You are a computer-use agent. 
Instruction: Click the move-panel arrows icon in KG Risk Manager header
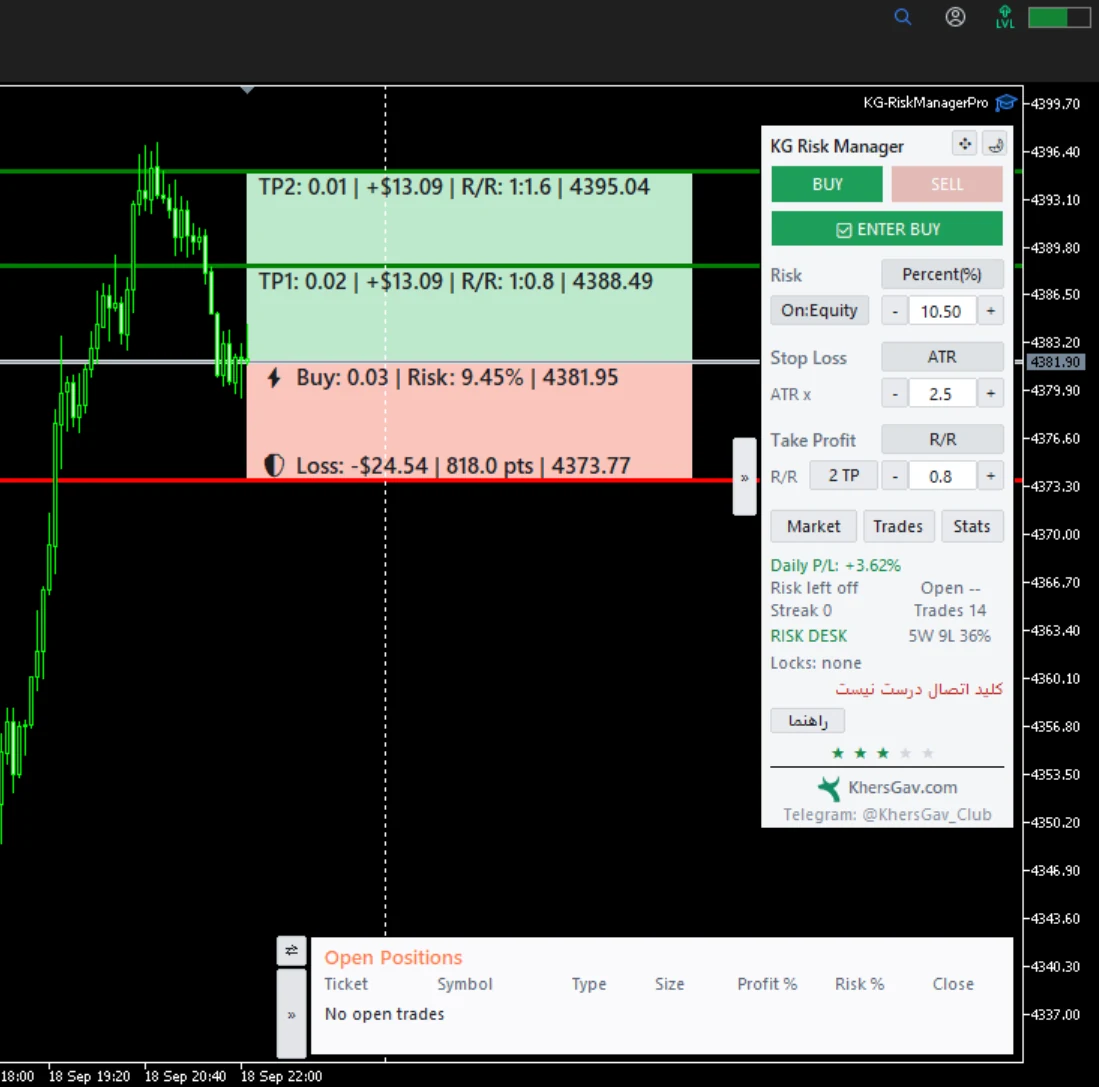coord(965,144)
